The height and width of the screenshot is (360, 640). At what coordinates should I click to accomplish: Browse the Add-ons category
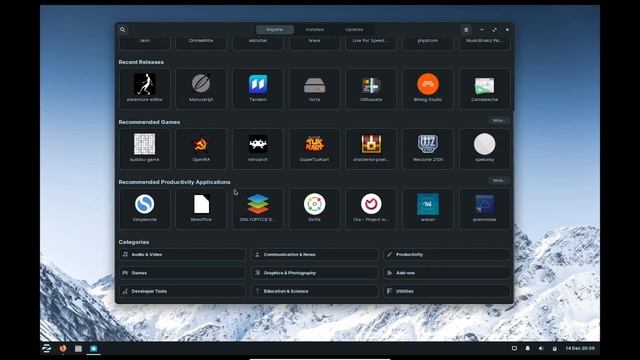(447, 273)
